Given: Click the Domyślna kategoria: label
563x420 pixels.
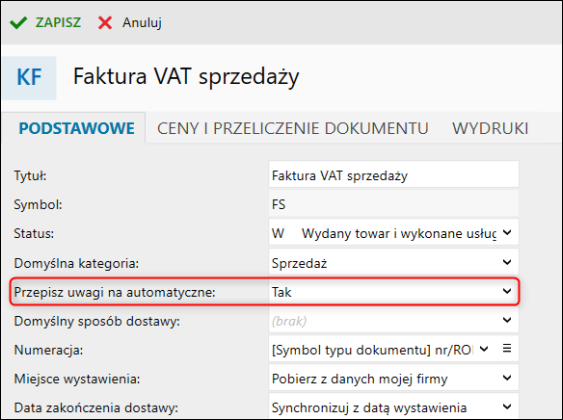Looking at the screenshot, I should point(76,263).
